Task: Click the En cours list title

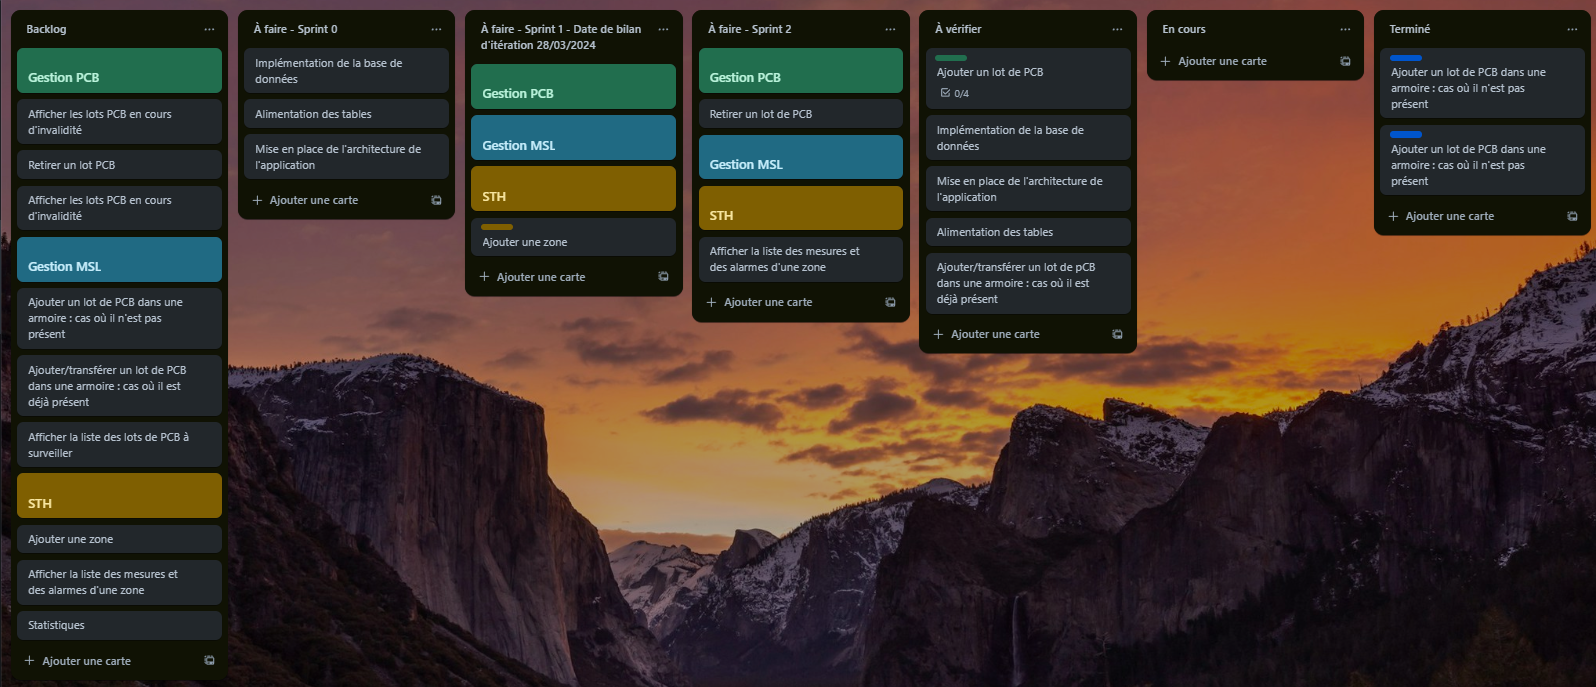Action: (x=1184, y=29)
